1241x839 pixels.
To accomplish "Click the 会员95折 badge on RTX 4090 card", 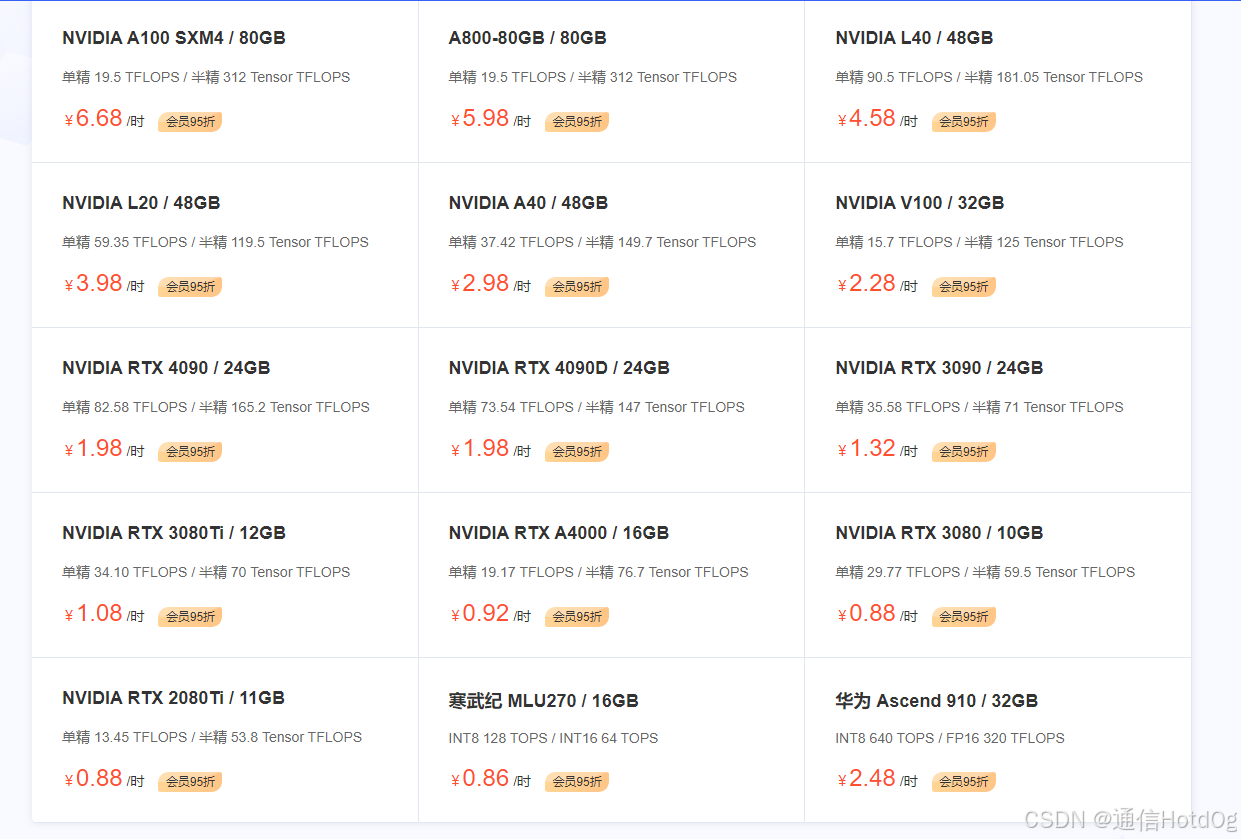I will (x=190, y=452).
